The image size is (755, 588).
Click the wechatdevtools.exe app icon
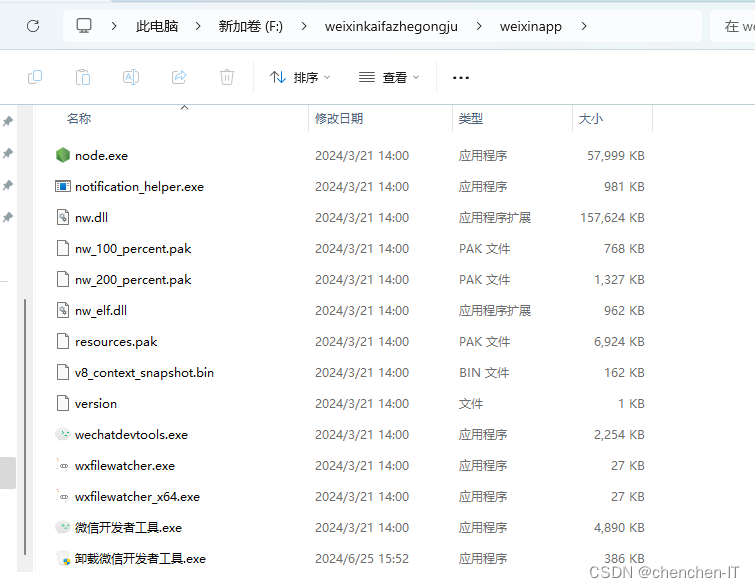click(x=63, y=434)
